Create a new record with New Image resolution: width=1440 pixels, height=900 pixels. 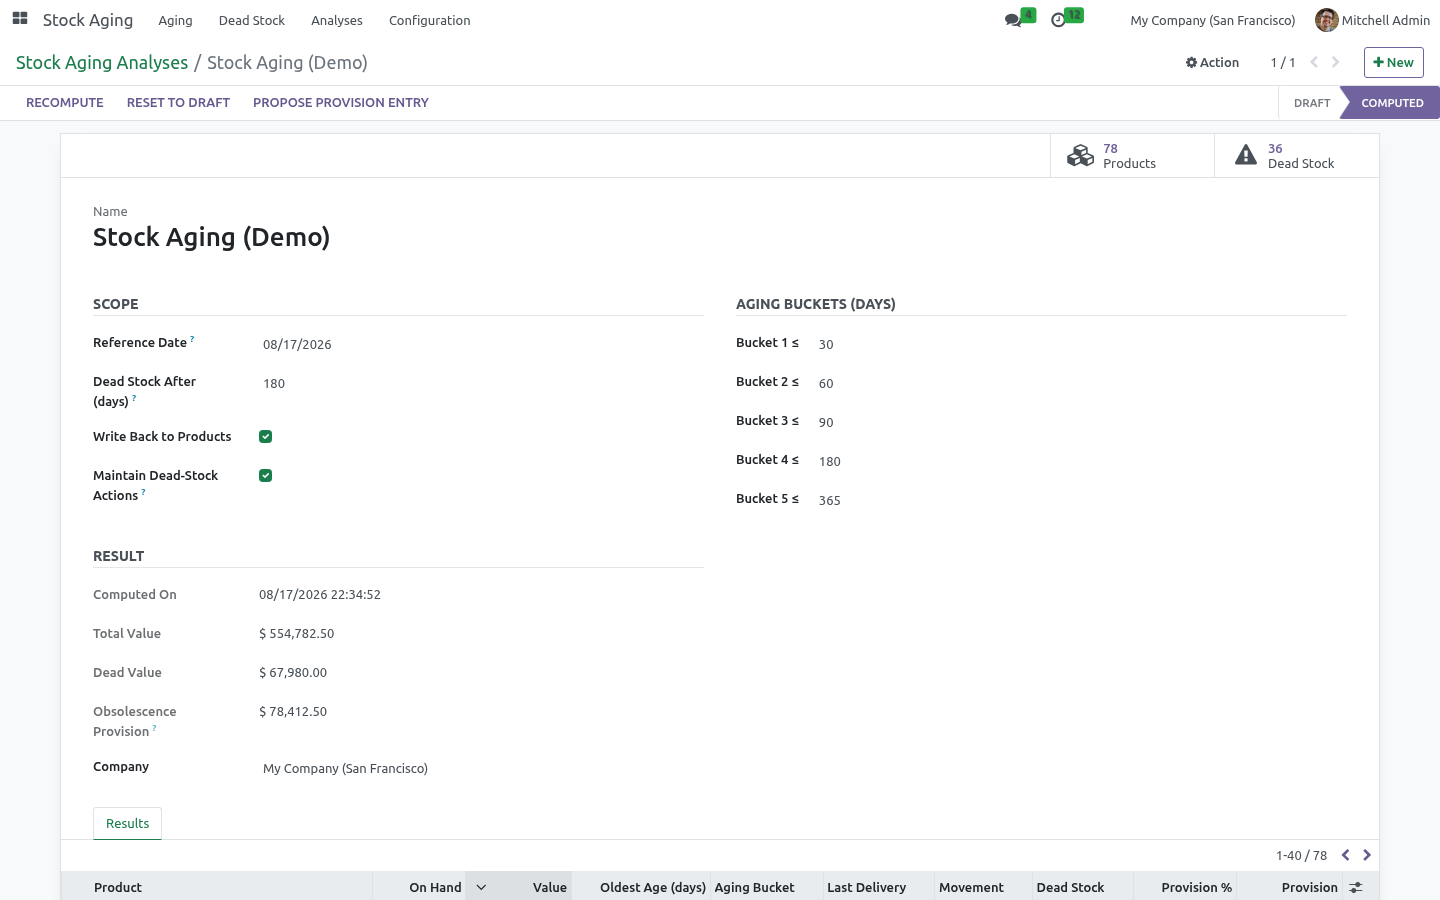pyautogui.click(x=1393, y=62)
